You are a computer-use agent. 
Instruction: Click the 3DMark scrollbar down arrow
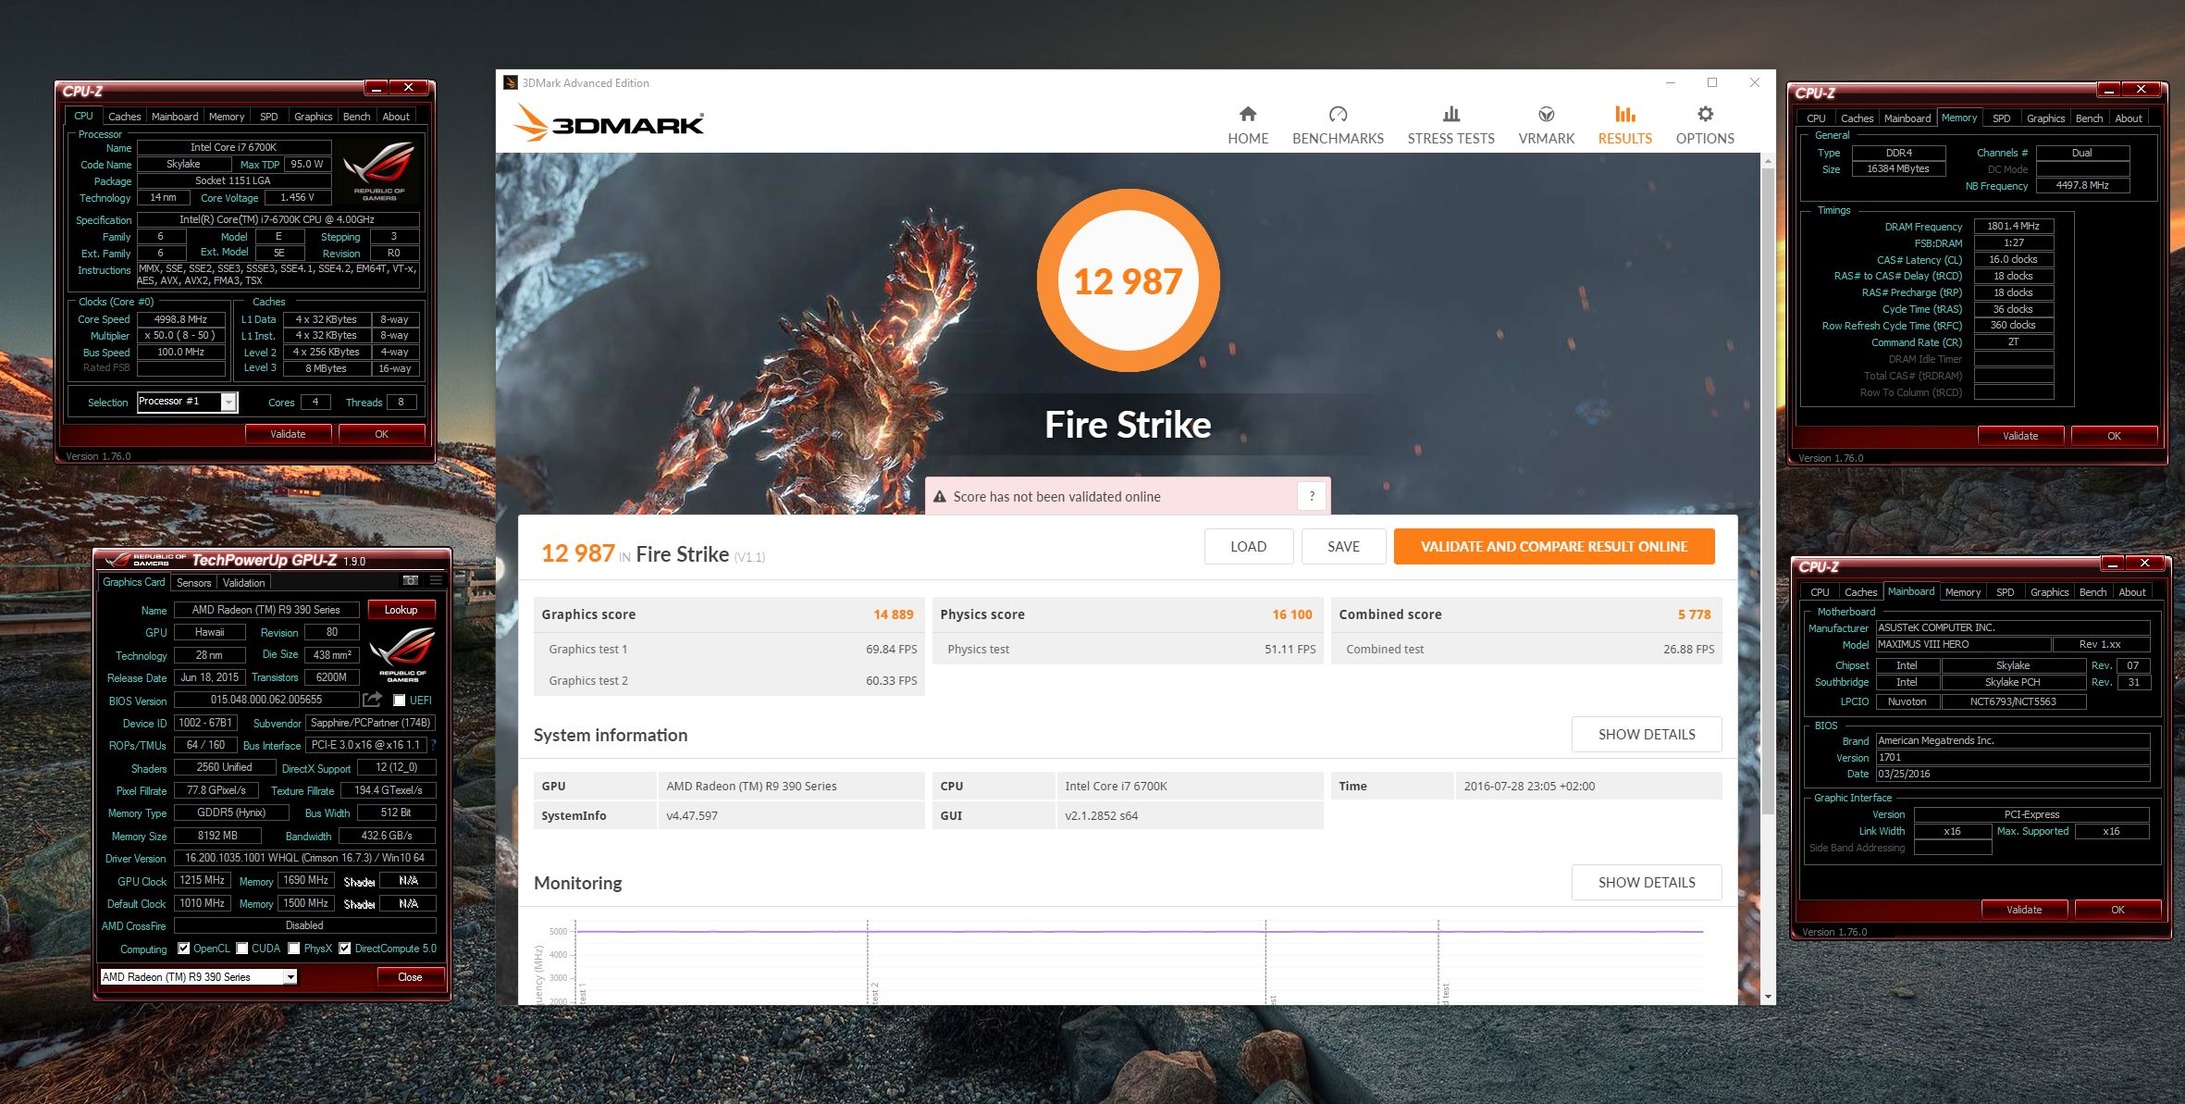(1767, 996)
